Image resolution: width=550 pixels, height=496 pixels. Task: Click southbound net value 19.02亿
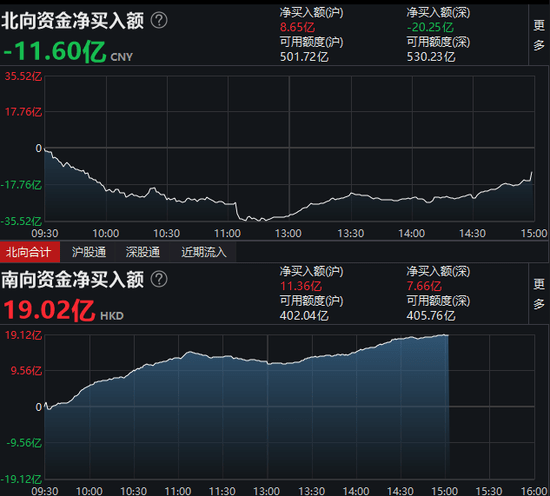tap(49, 310)
